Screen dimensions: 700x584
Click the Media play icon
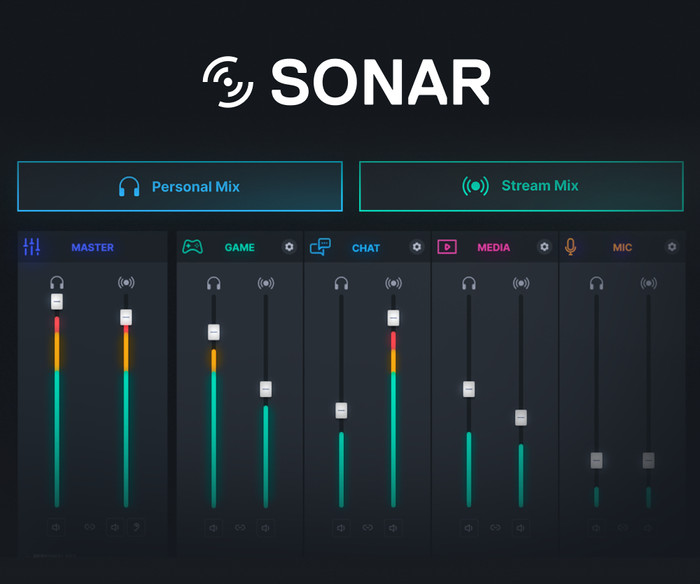coord(447,247)
